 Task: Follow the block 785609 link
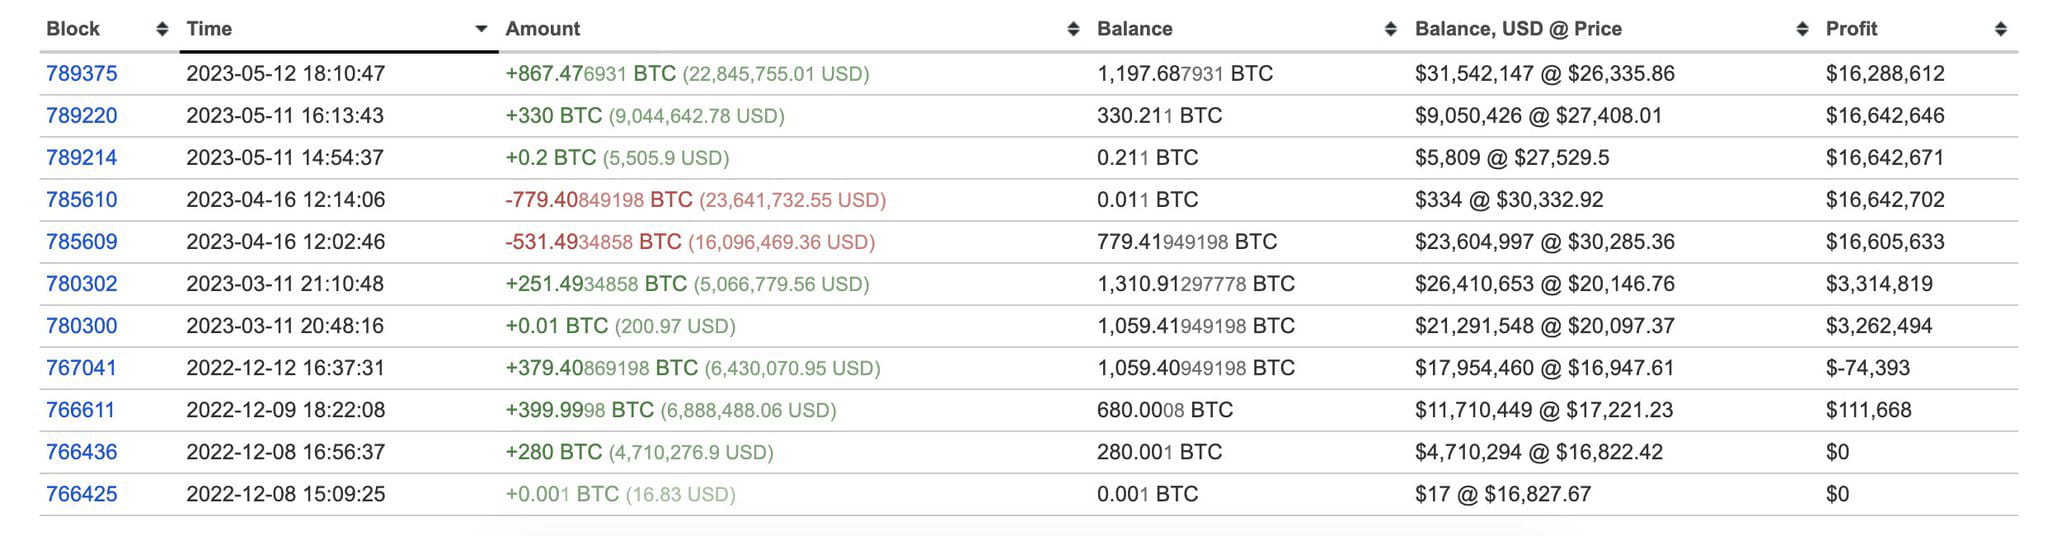[x=82, y=241]
